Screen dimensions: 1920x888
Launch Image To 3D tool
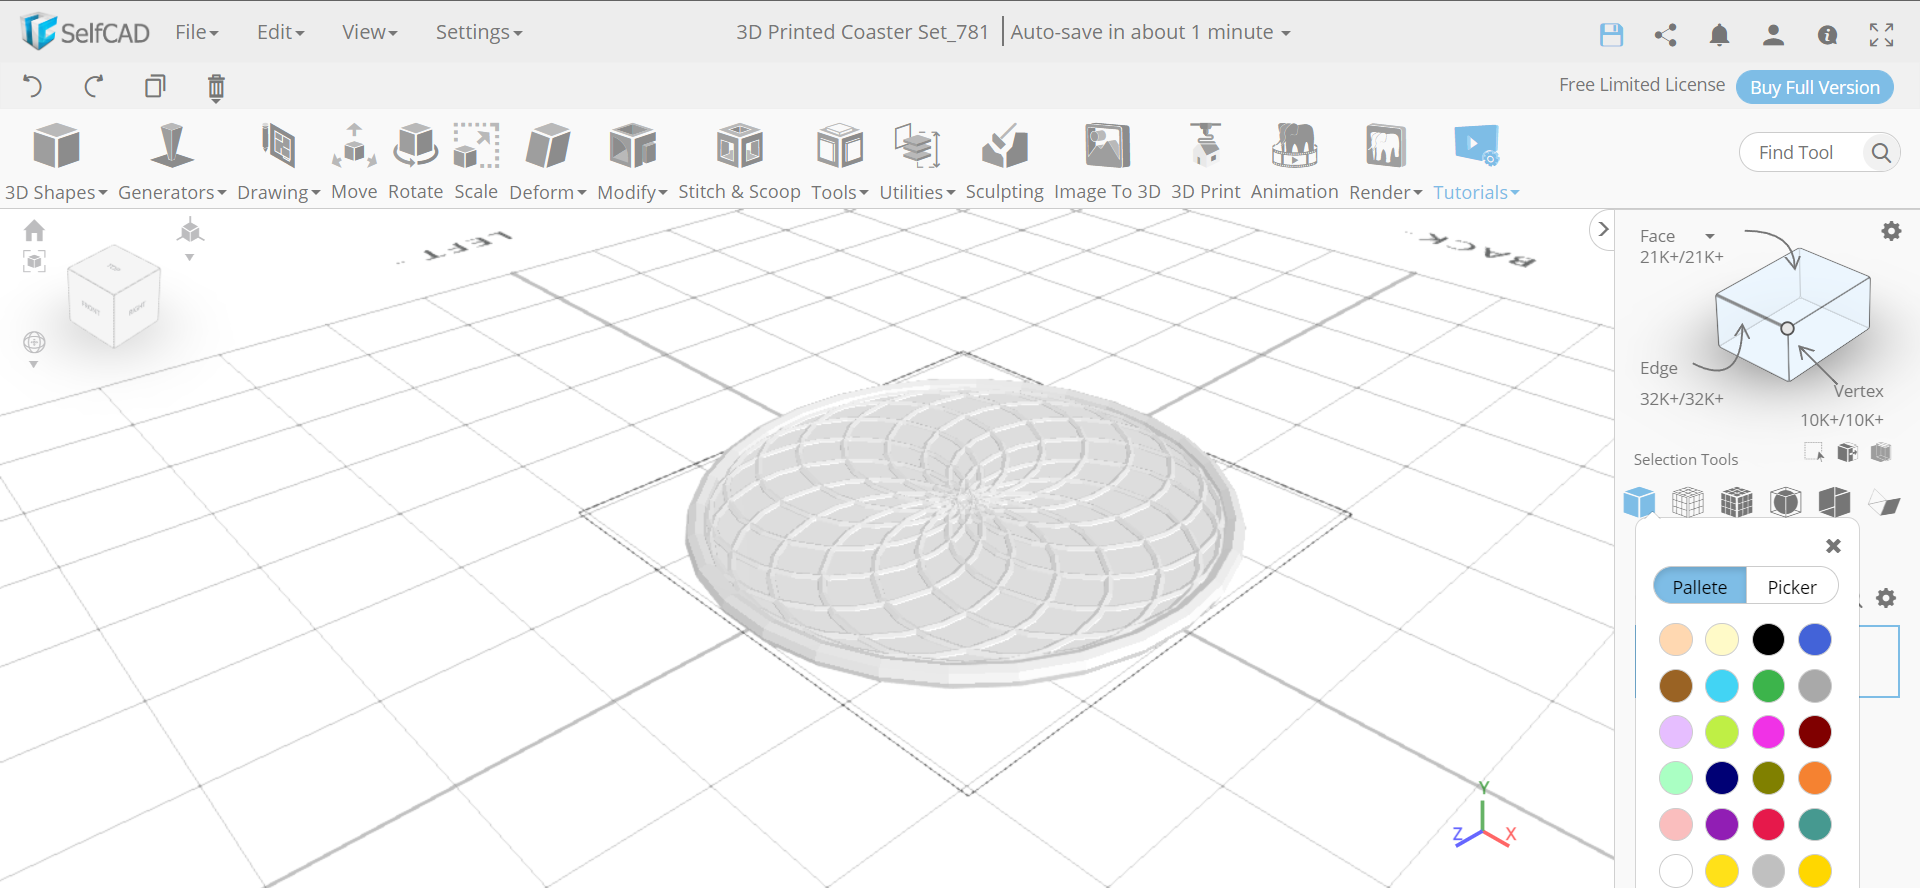(x=1107, y=161)
